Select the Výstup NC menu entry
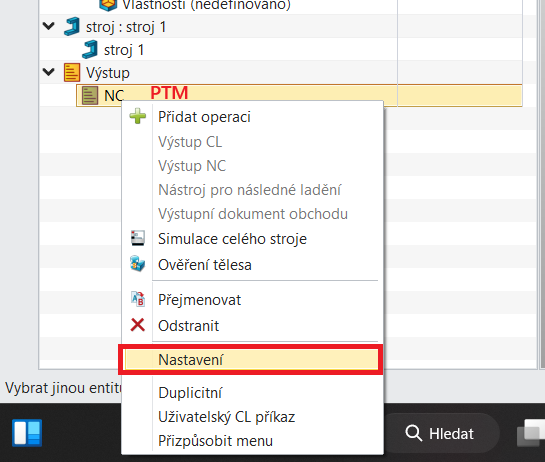 point(192,166)
